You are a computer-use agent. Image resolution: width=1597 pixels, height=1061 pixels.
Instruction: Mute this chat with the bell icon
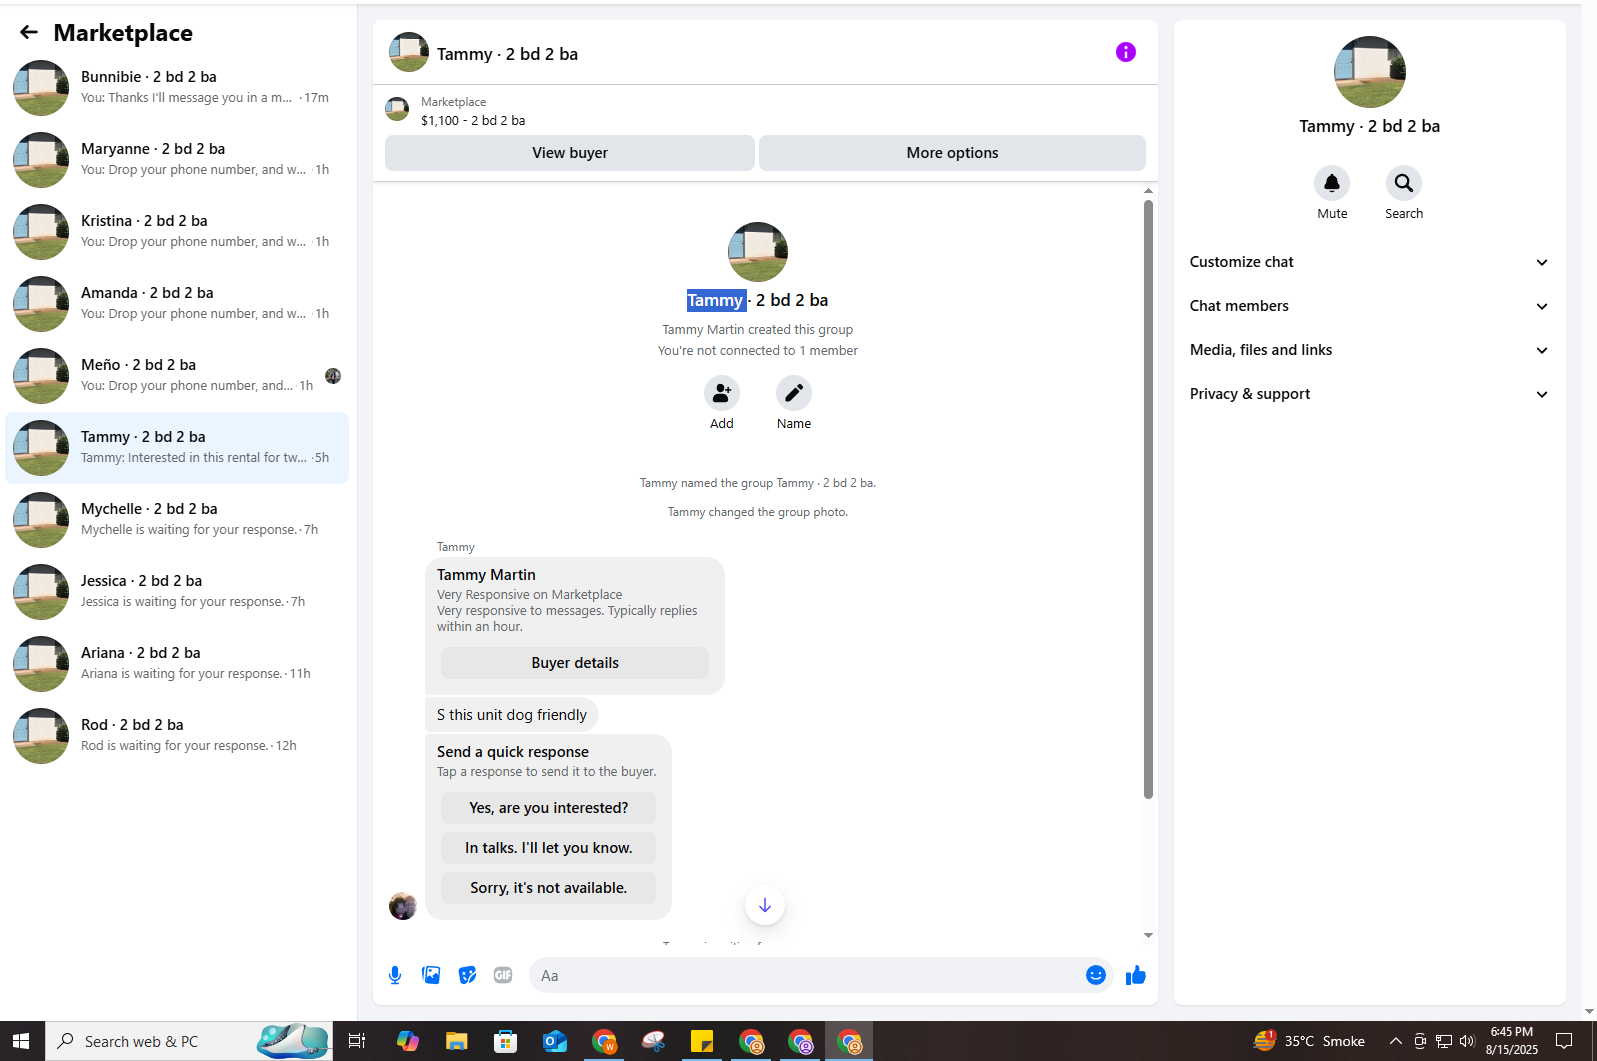1332,183
